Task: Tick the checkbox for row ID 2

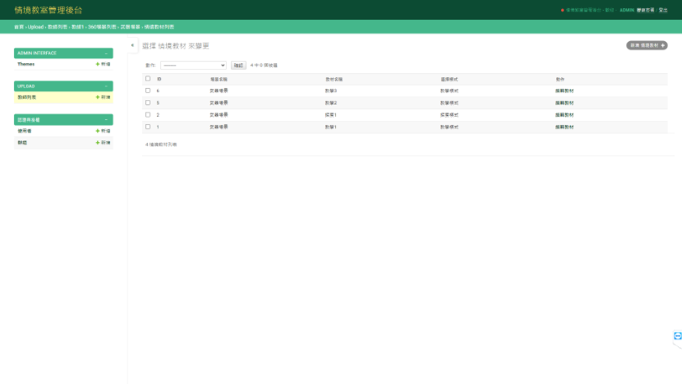Action: pos(148,115)
